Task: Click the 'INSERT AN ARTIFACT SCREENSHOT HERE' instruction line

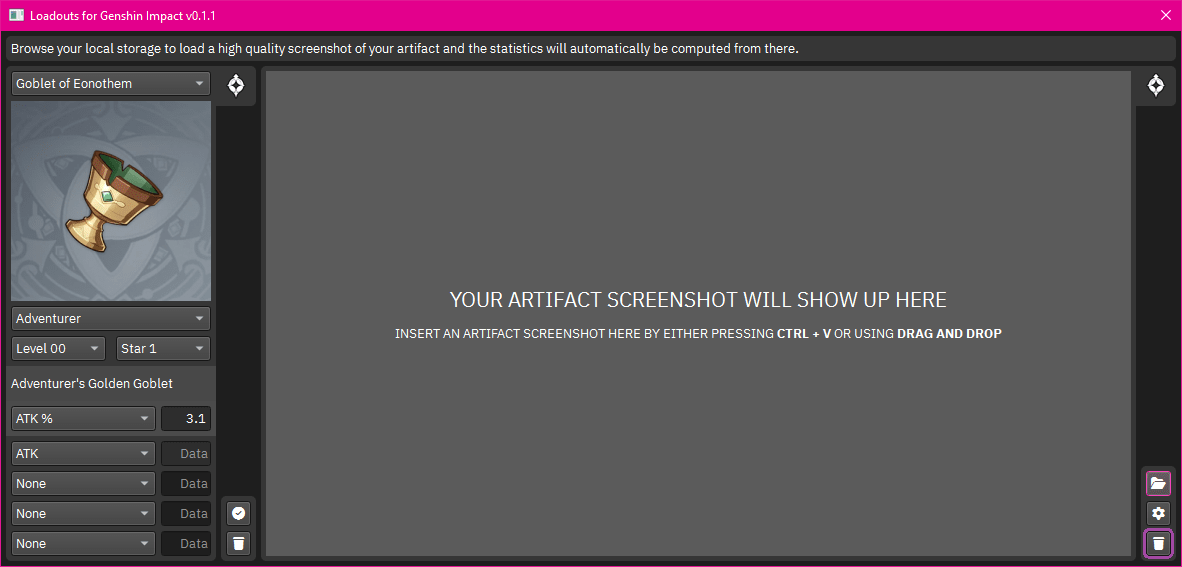Action: pos(698,333)
